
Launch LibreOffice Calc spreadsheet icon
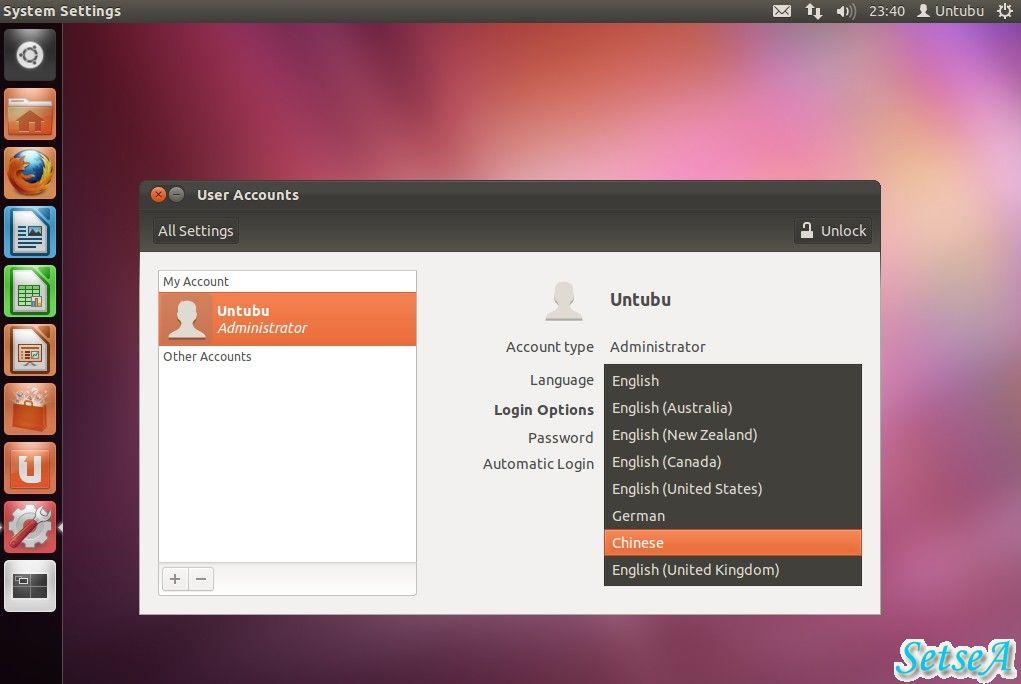[x=30, y=291]
